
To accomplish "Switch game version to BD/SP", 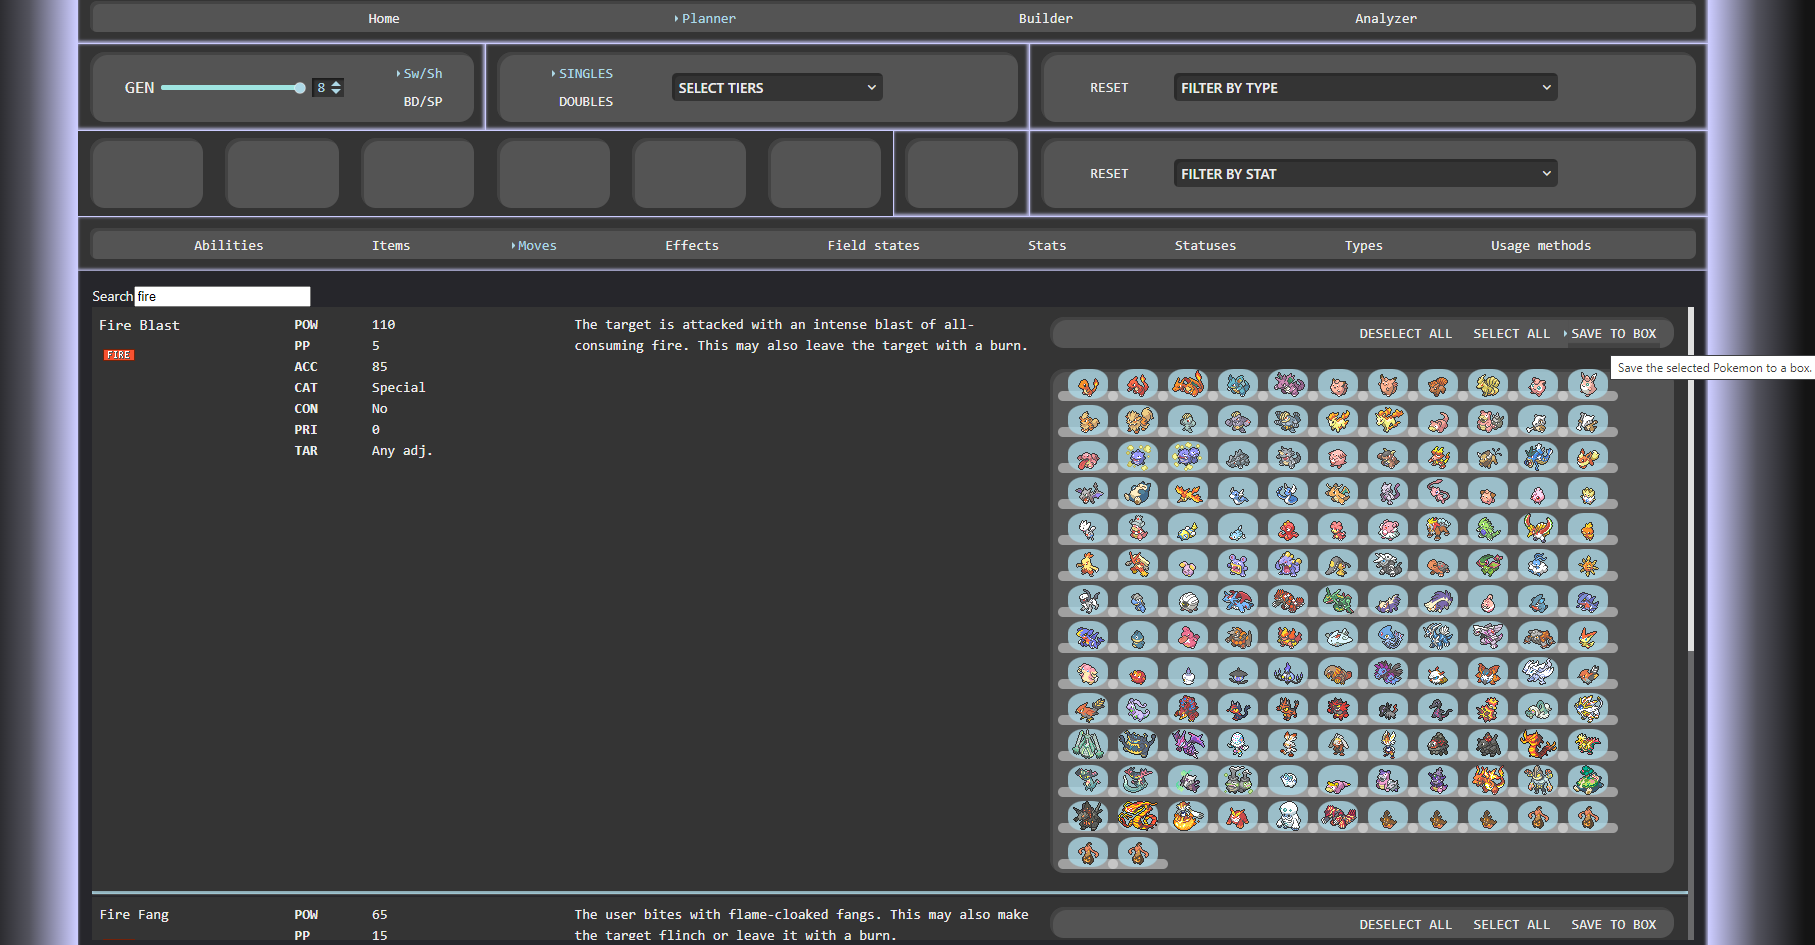I will tap(422, 102).
